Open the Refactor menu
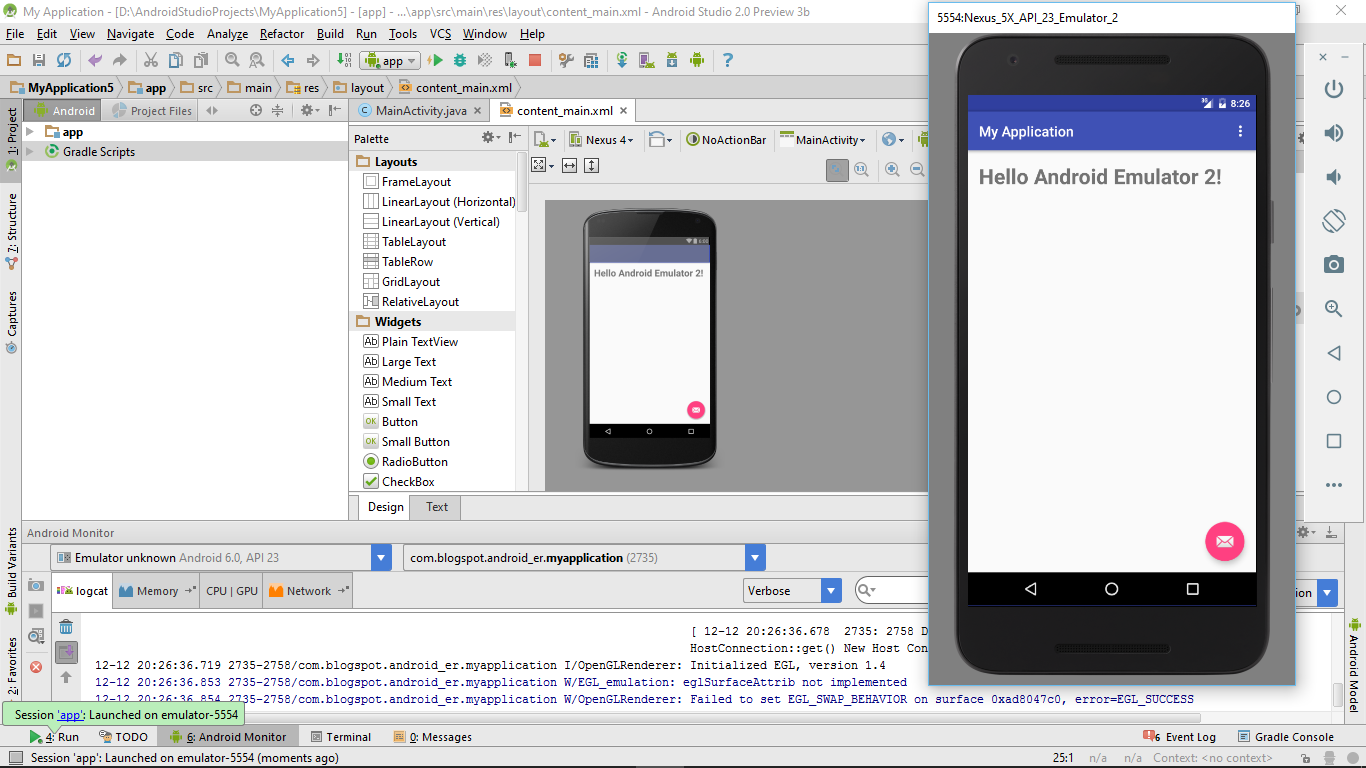This screenshot has height=768, width=1366. [x=282, y=34]
